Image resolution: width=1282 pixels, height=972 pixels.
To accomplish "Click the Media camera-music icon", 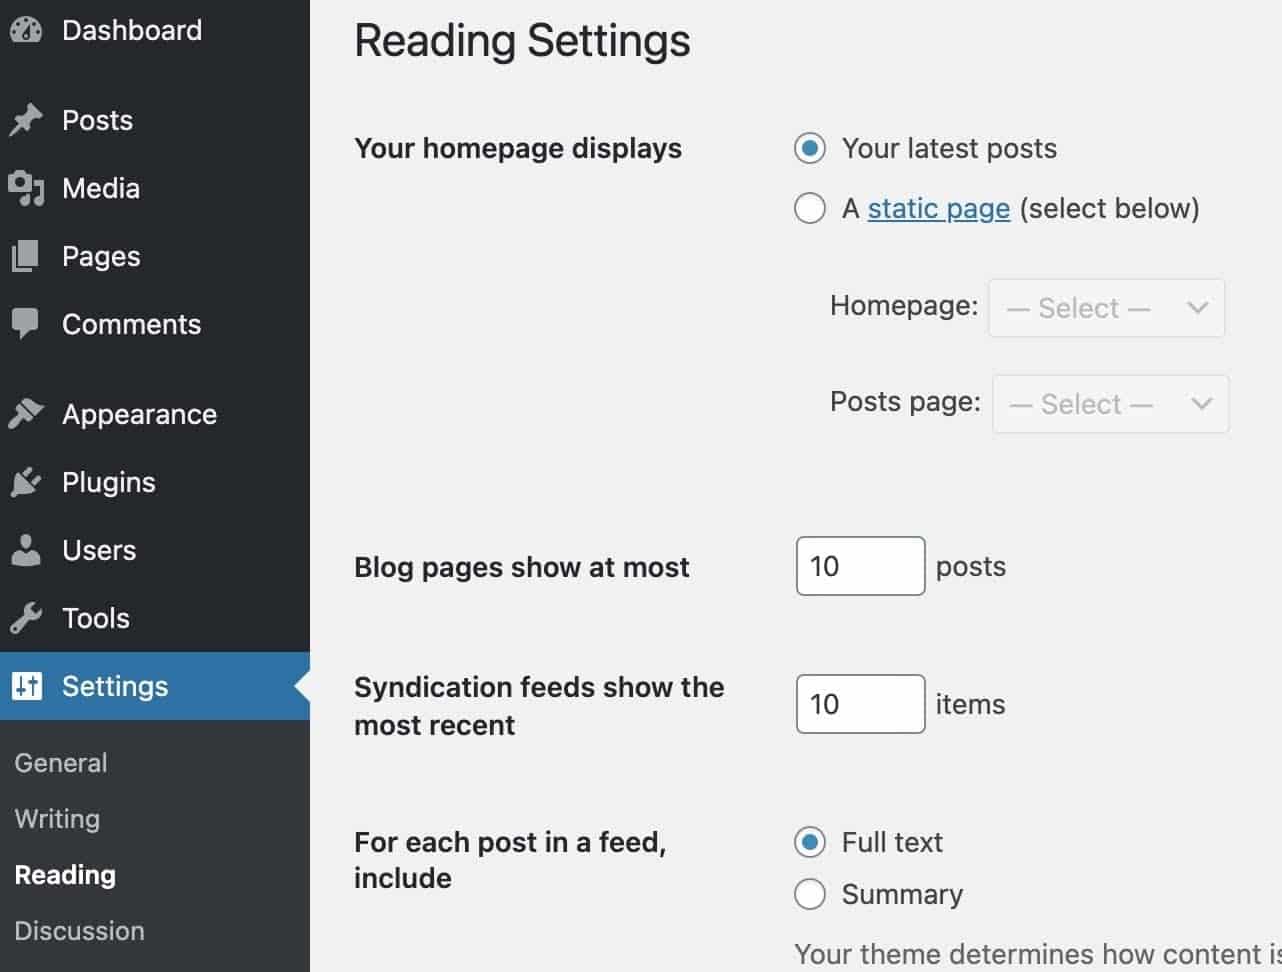I will tap(26, 188).
